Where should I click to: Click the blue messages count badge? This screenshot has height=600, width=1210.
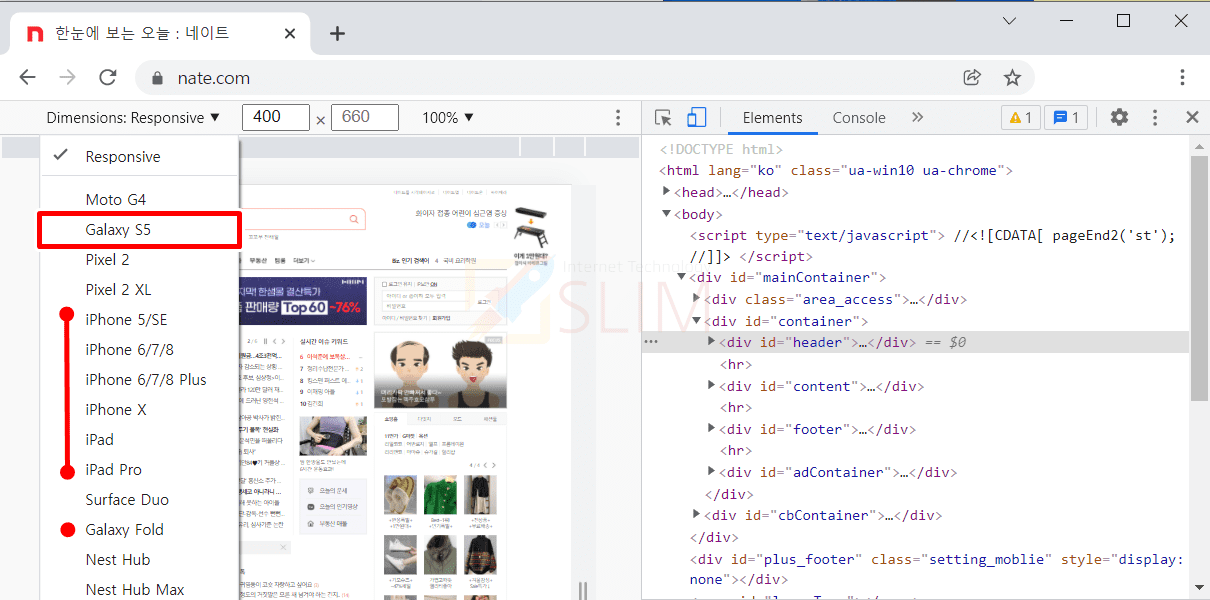coord(1066,117)
